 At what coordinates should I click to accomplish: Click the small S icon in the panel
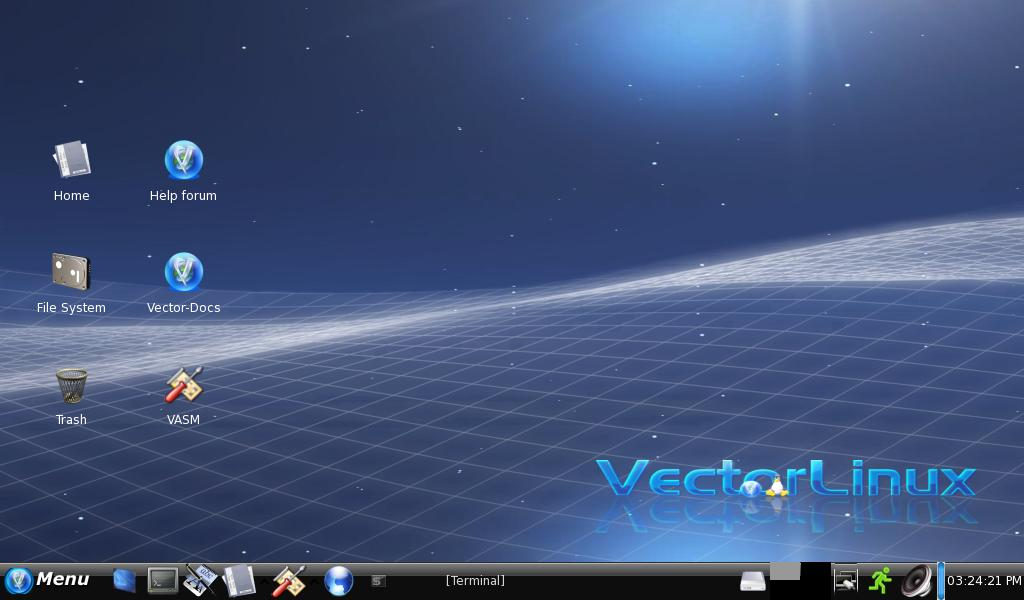click(x=377, y=580)
